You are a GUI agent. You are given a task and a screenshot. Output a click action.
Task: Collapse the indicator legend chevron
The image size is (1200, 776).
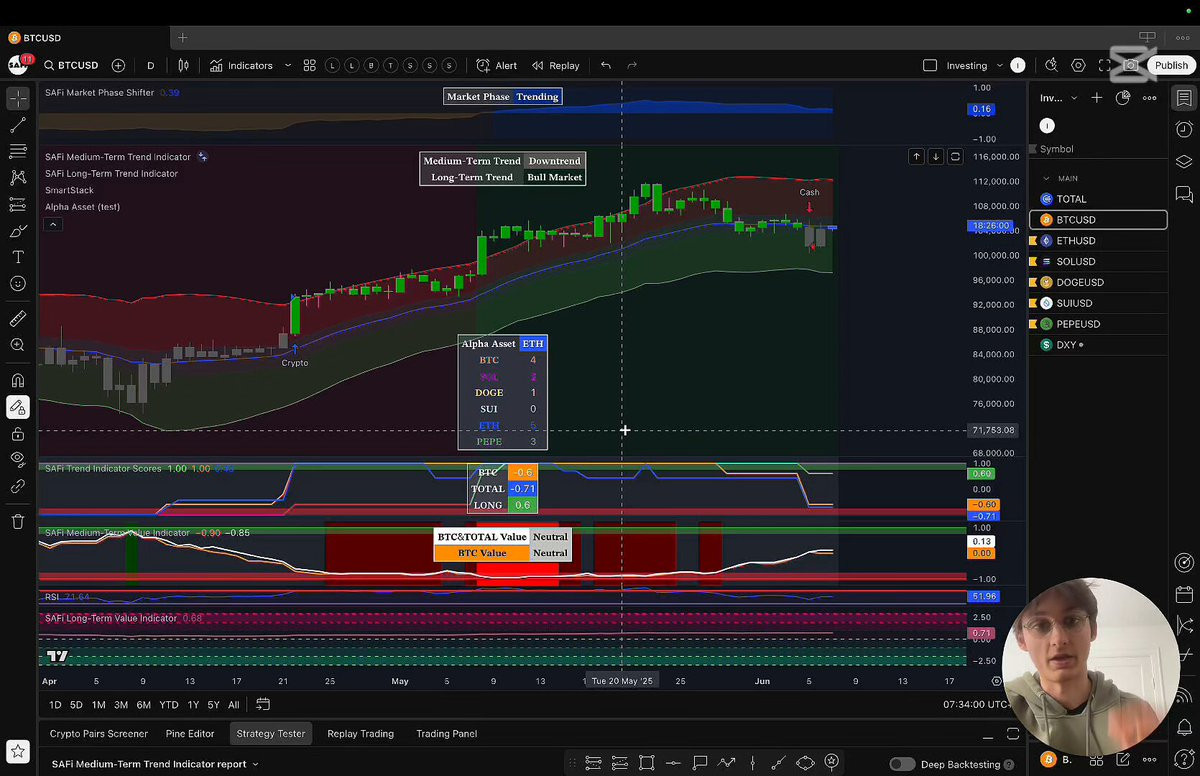[53, 224]
